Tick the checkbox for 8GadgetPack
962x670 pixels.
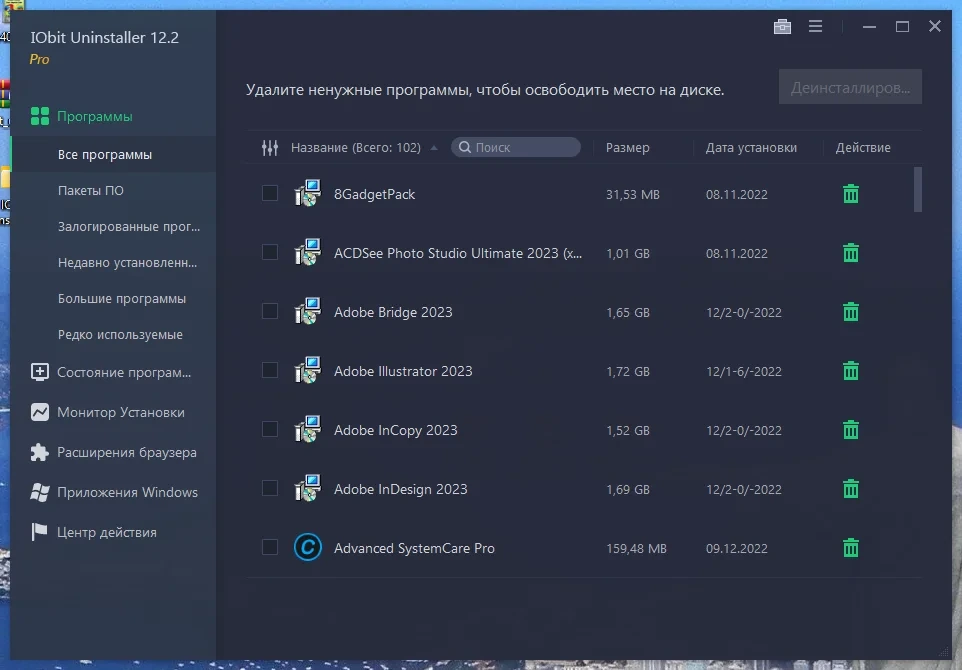(270, 193)
